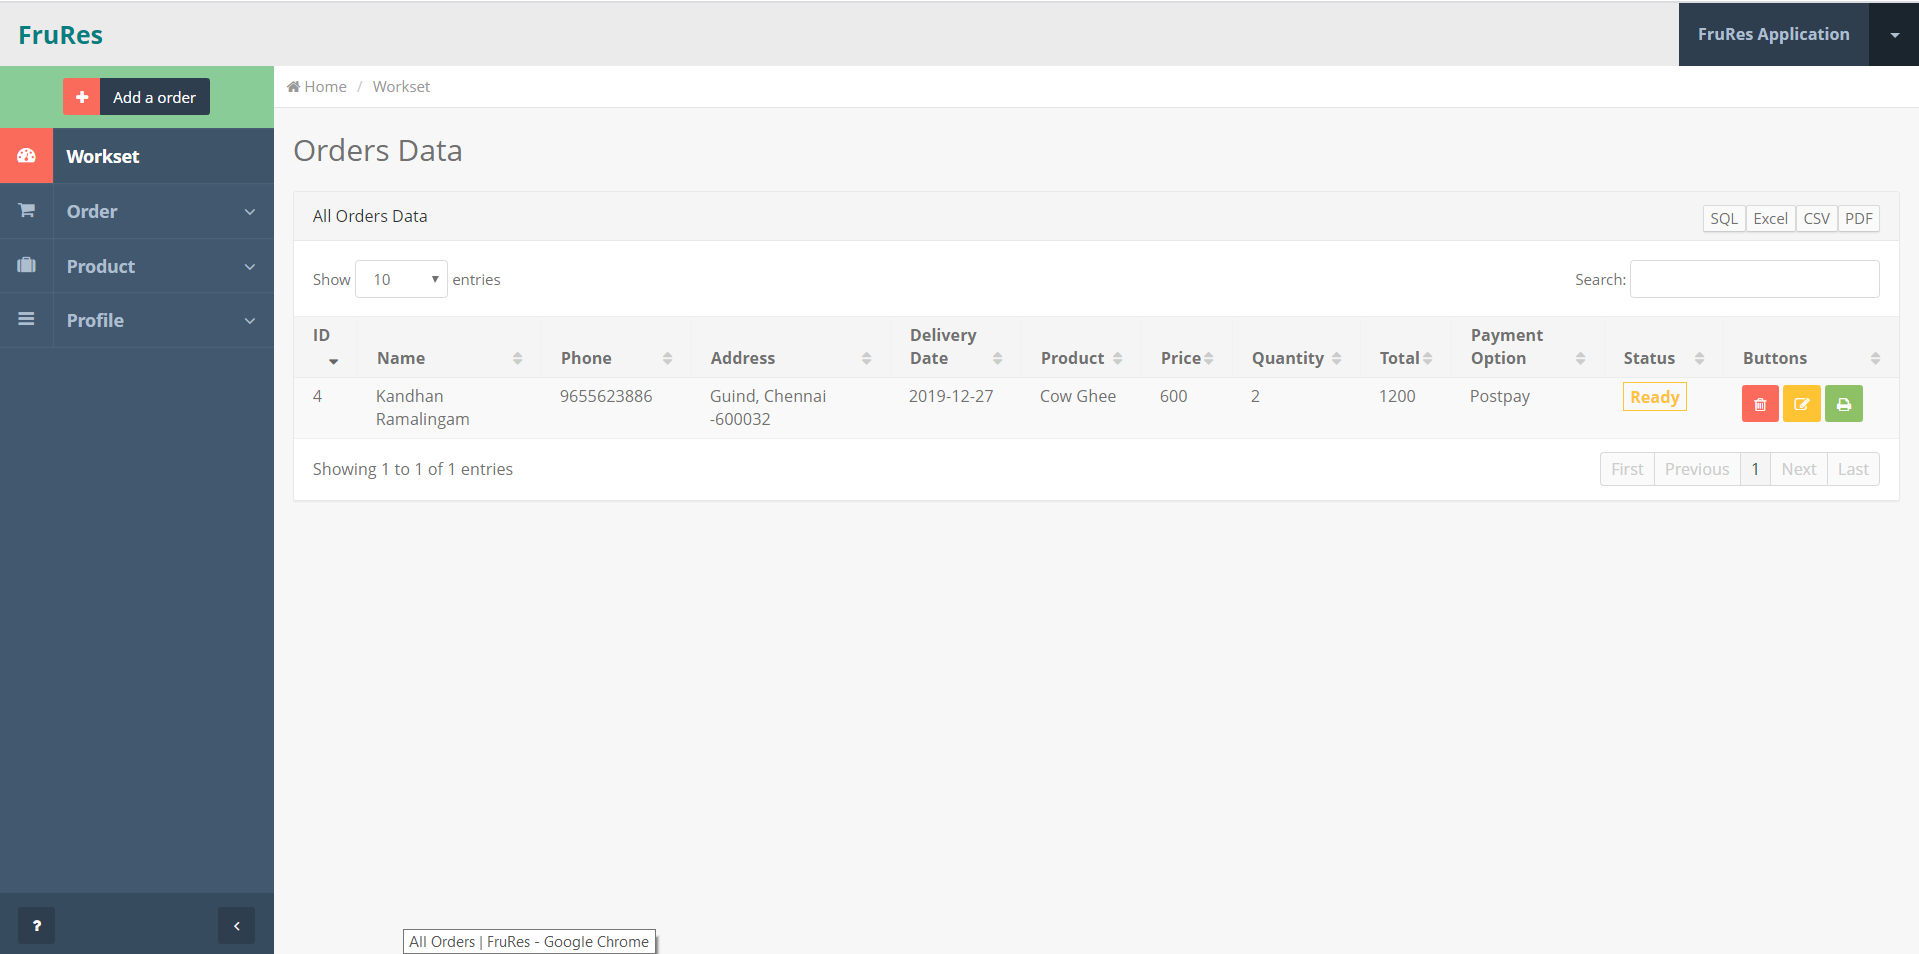Open the Profile sidebar menu item
1919x954 pixels.
pos(137,320)
